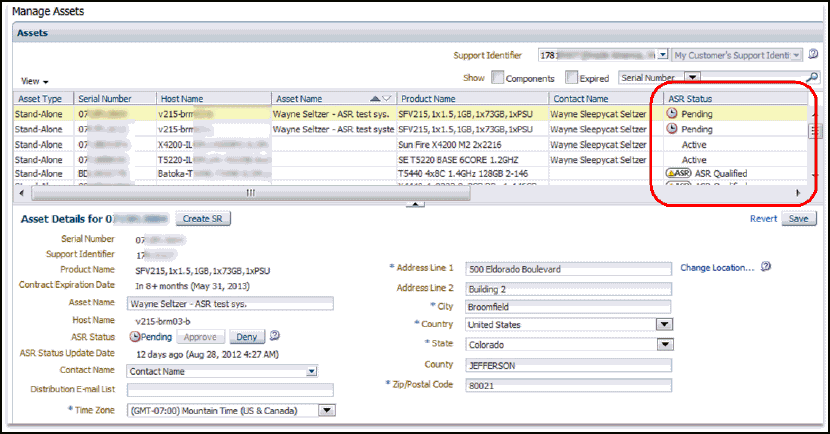Open the Country dropdown showing United States

(664, 324)
